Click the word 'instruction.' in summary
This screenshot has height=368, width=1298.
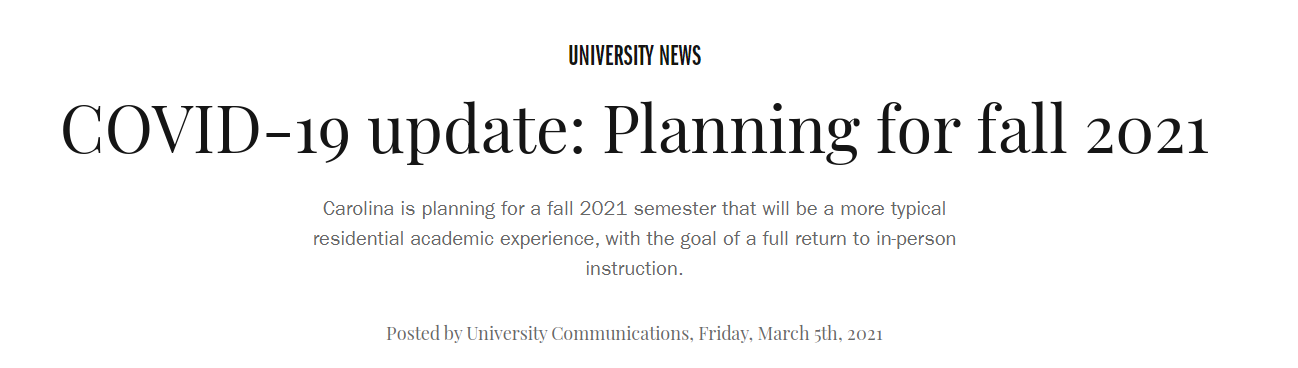pyautogui.click(x=634, y=269)
